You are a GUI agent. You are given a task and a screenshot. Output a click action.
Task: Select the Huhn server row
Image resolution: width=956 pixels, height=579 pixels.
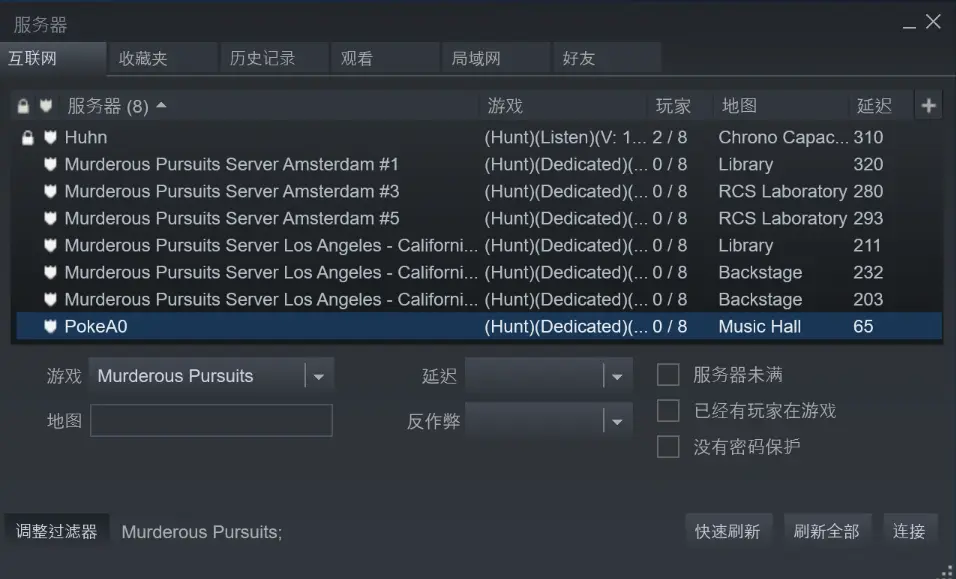tap(479, 137)
